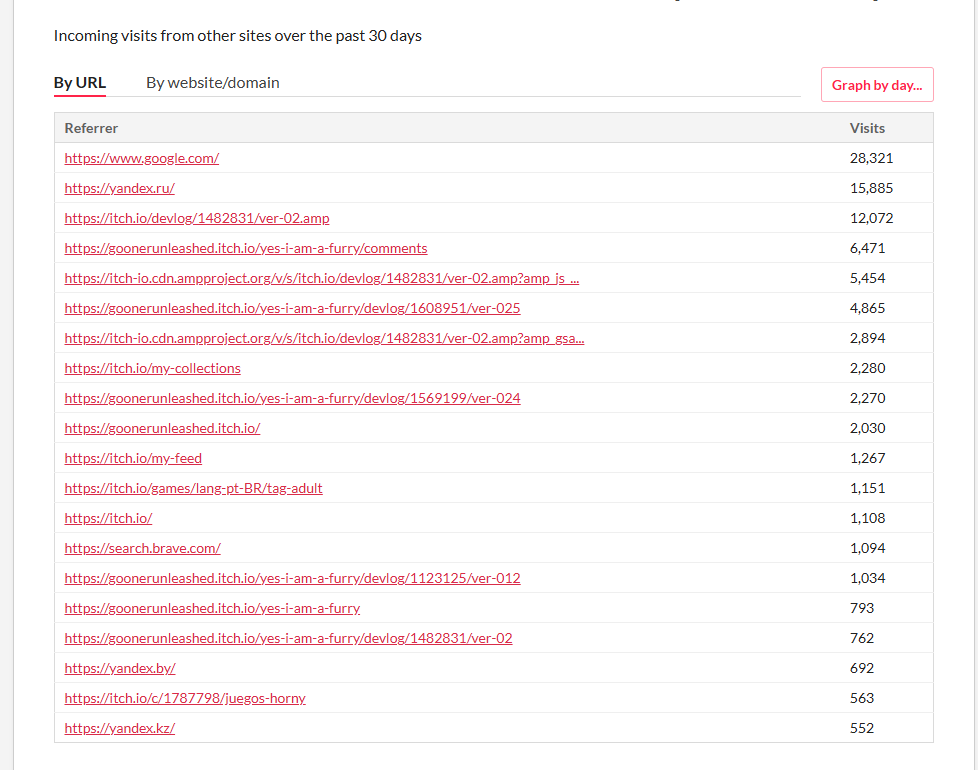978x770 pixels.
Task: Open the itch.io/devlog/1482831/ver-02.amp link
Action: 197,218
